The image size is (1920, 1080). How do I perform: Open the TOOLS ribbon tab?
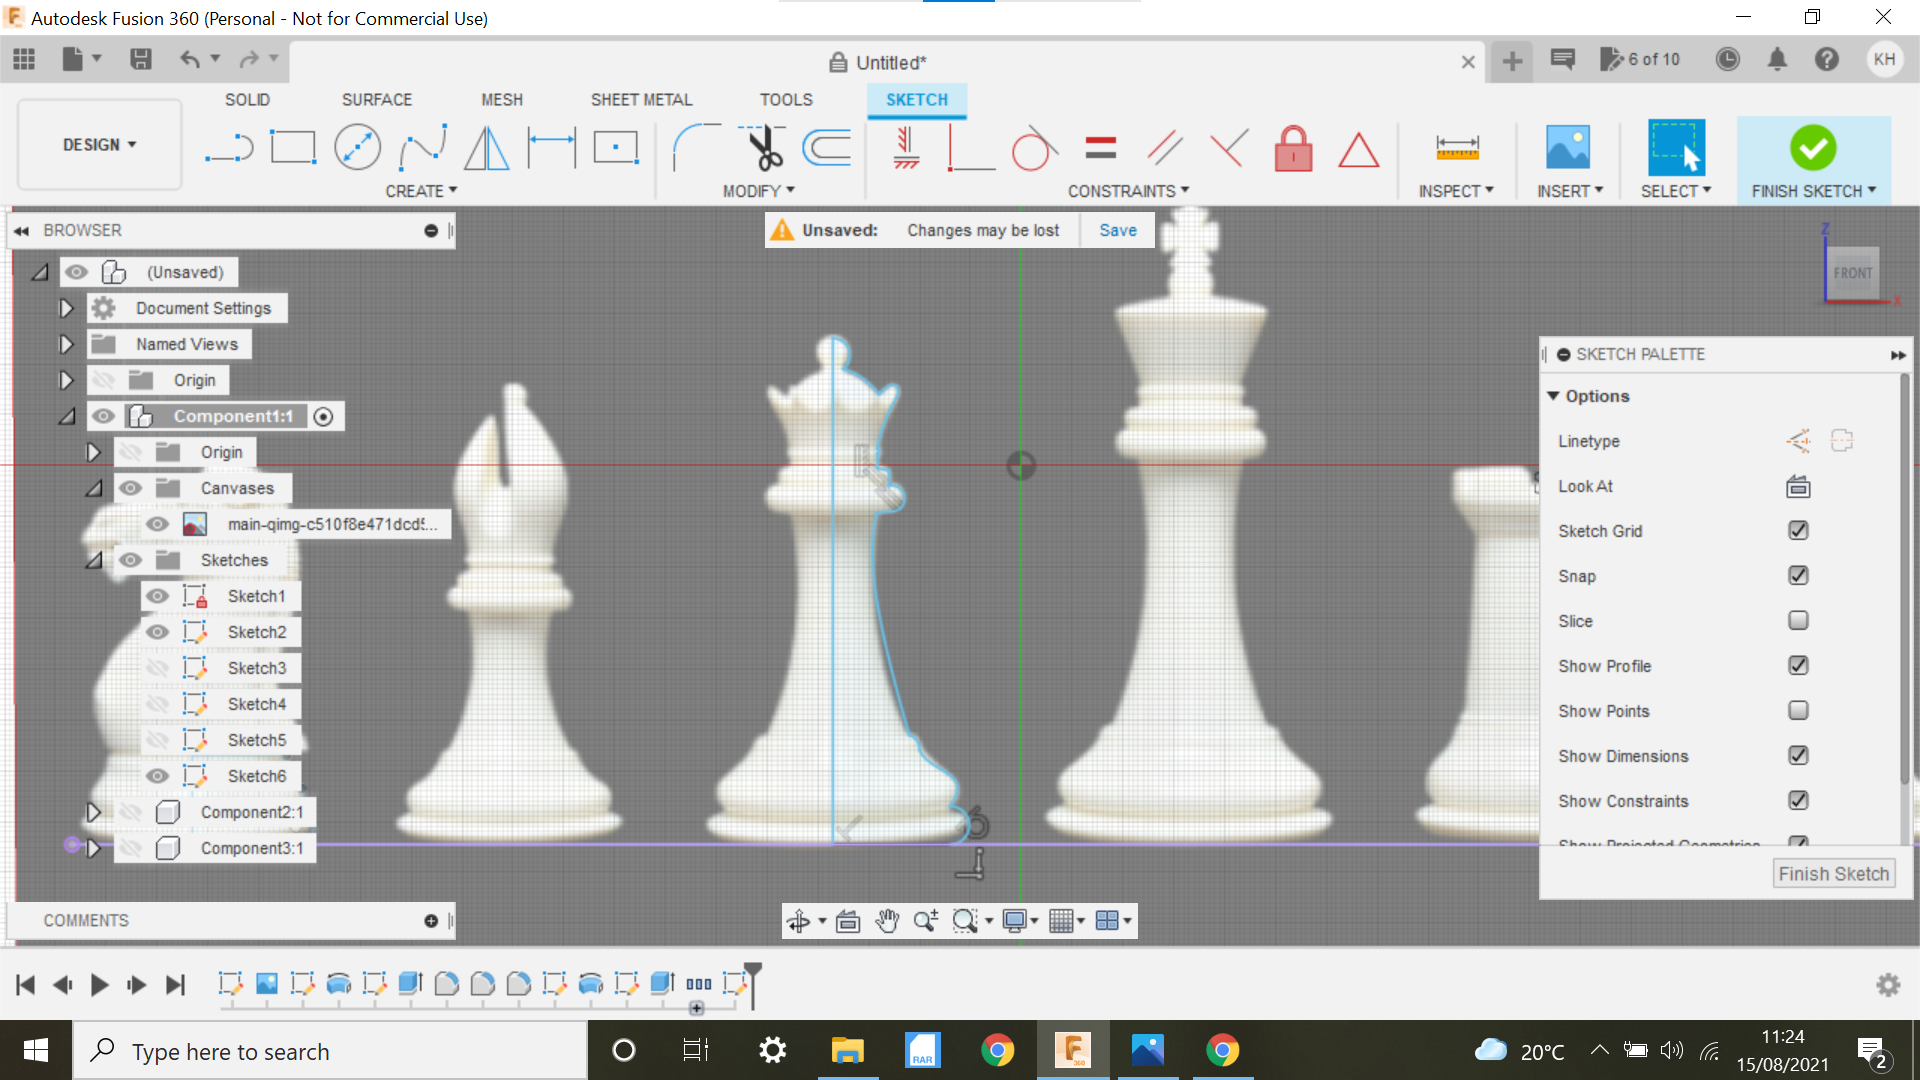click(x=786, y=99)
